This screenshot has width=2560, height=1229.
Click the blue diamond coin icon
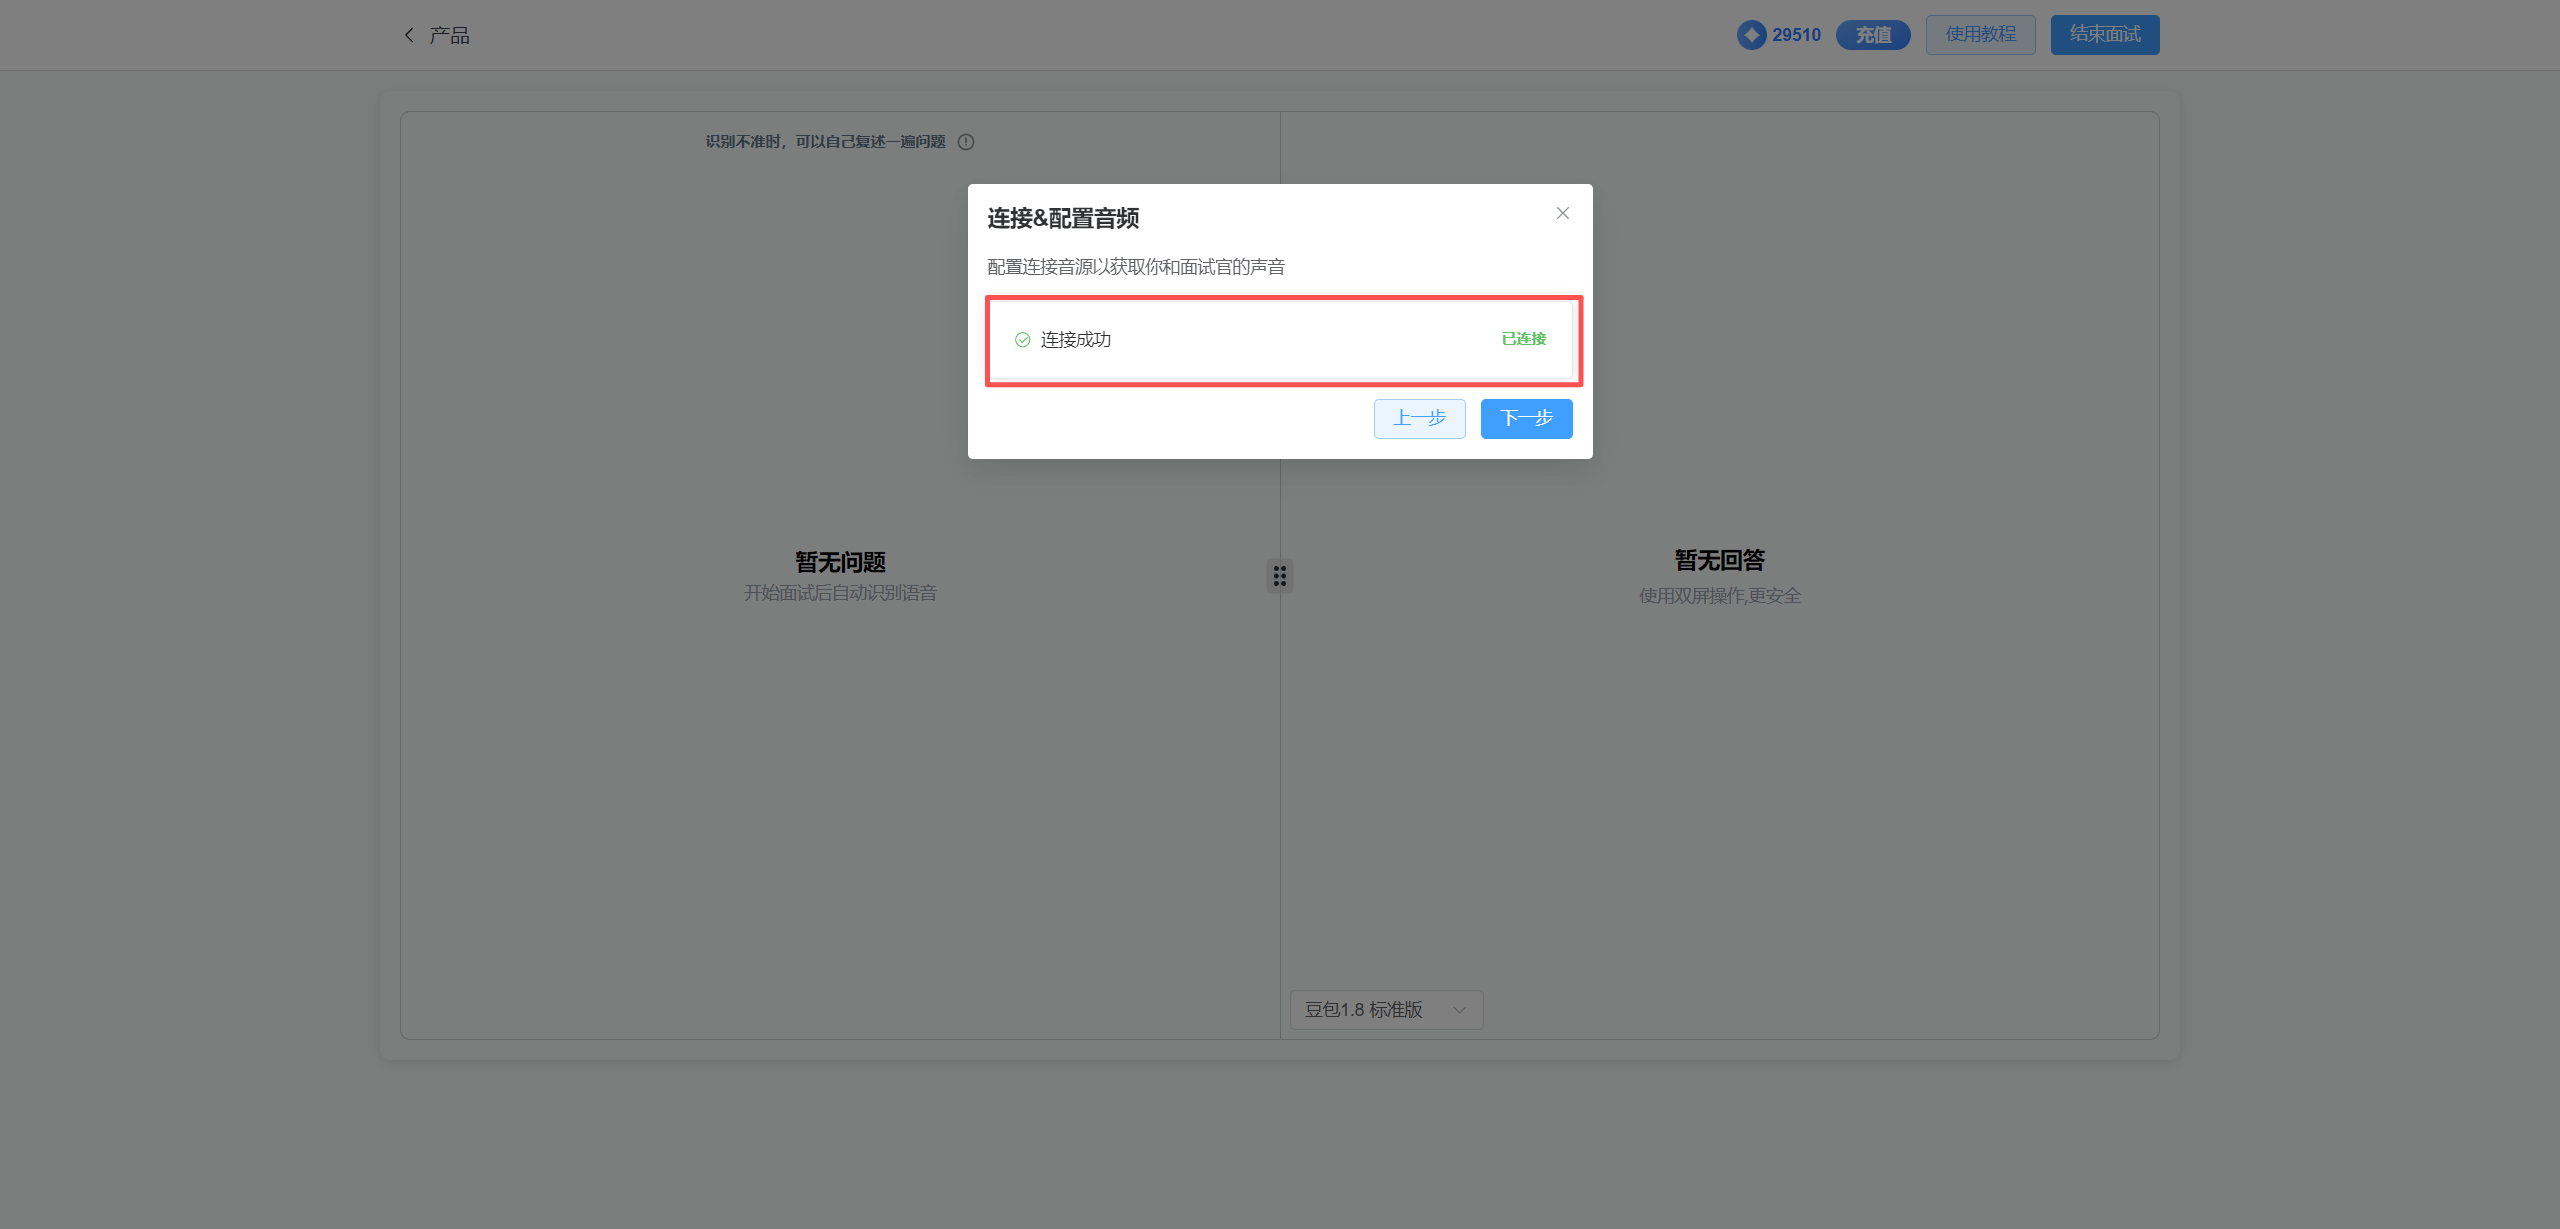tap(1751, 35)
